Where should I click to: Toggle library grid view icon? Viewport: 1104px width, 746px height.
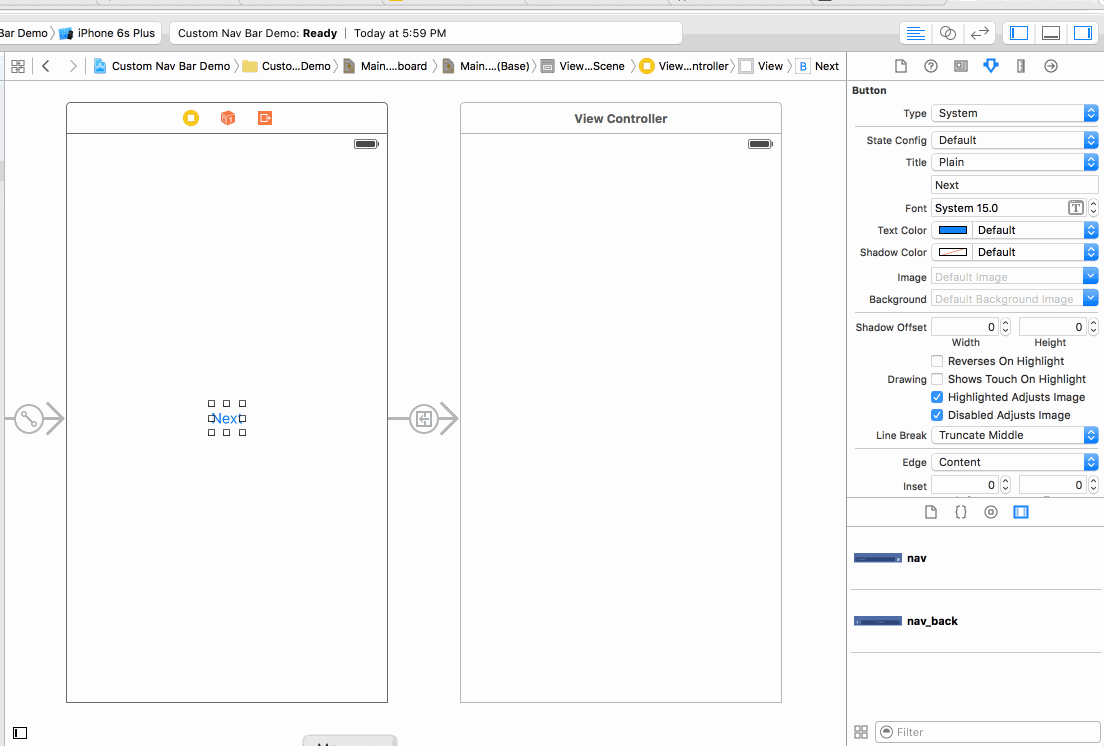pyautogui.click(x=860, y=732)
